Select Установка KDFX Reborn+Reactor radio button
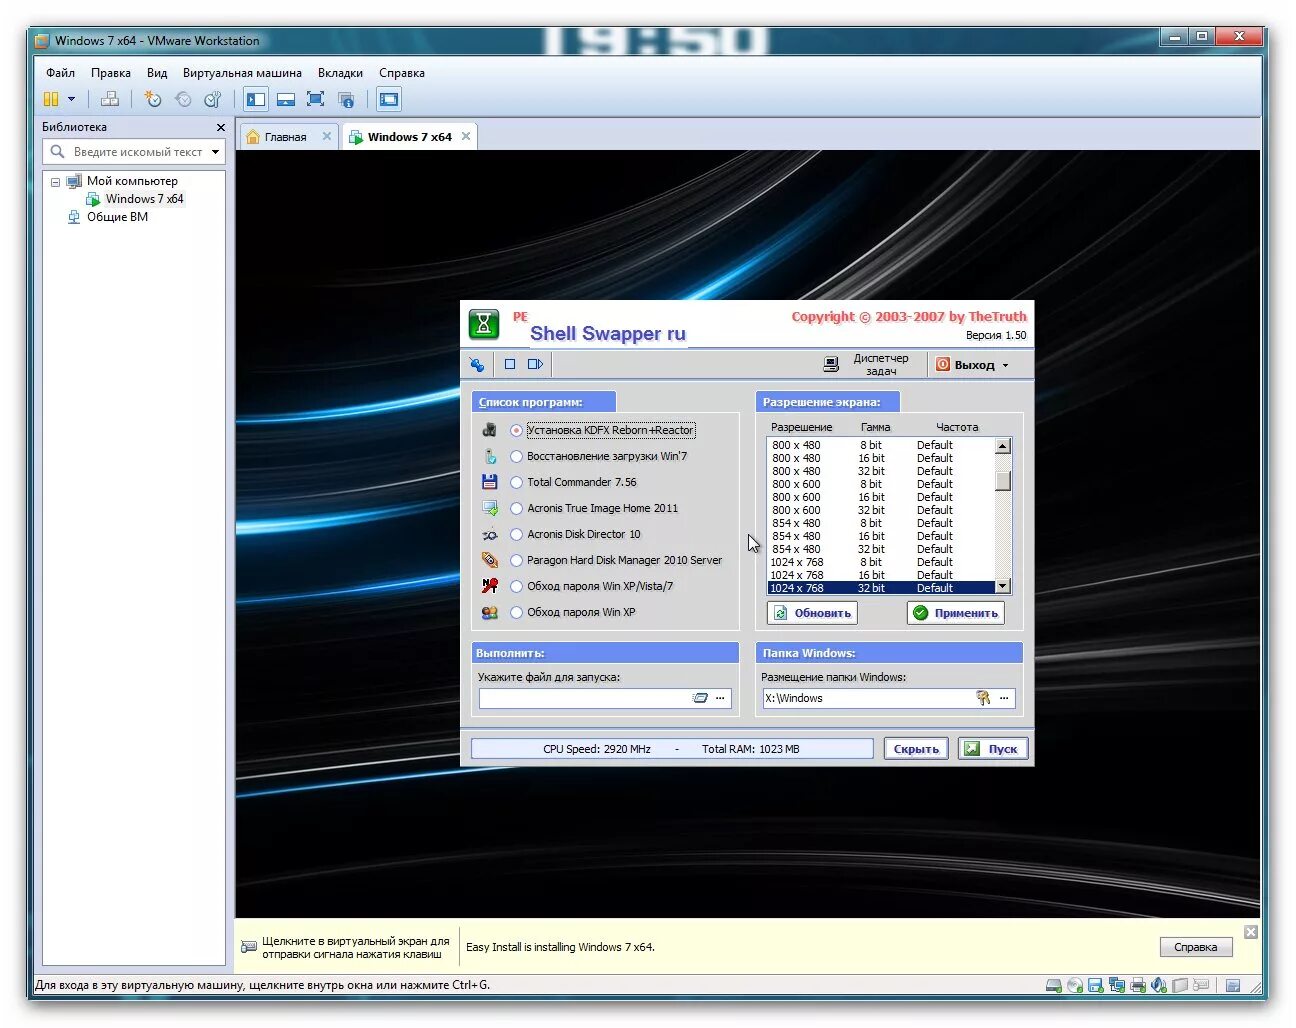 tap(516, 430)
